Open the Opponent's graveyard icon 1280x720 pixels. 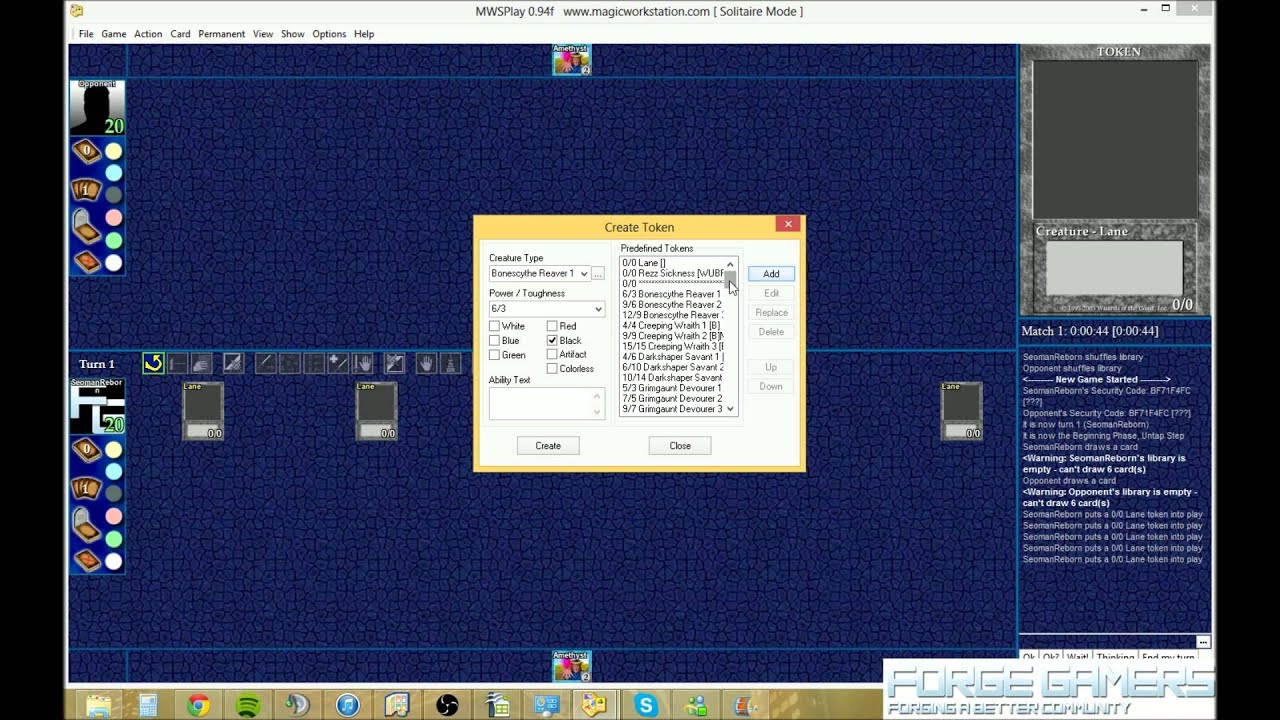pyautogui.click(x=86, y=227)
